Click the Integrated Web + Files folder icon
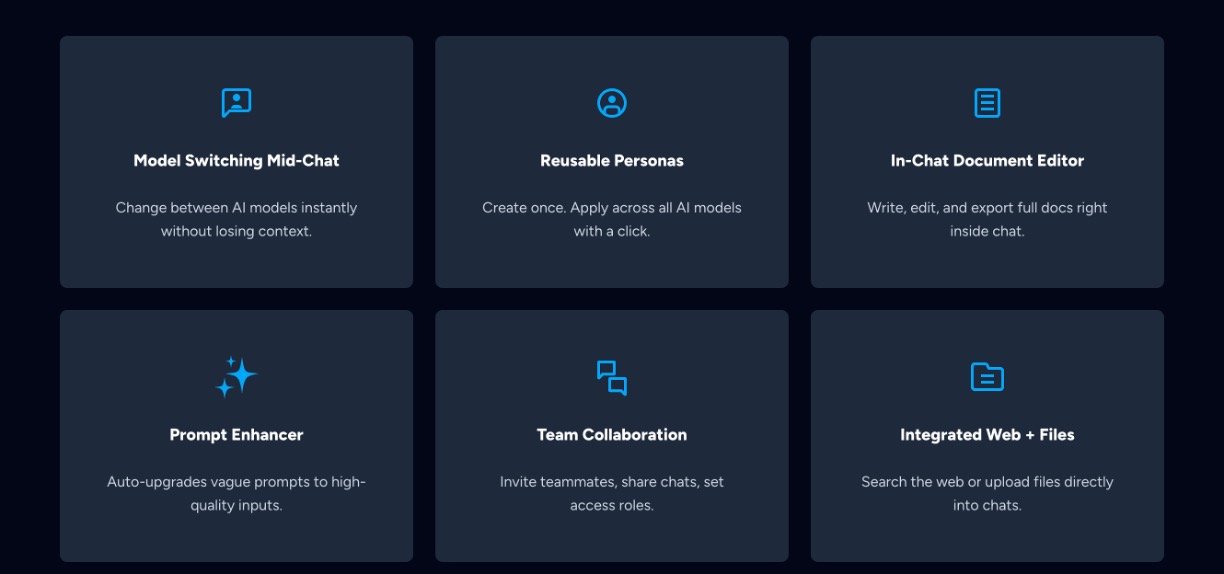 pyautogui.click(x=987, y=377)
